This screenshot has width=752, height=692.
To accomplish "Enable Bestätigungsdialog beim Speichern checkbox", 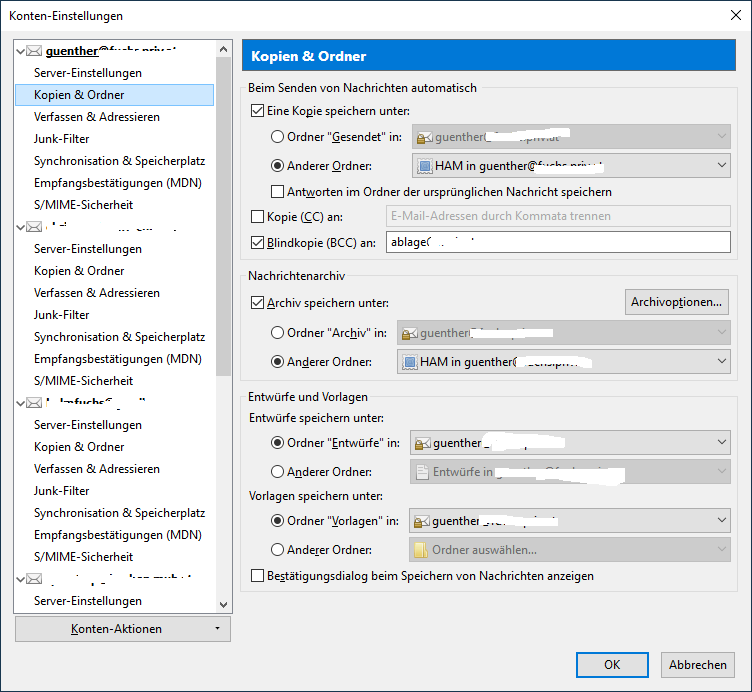I will click(258, 576).
